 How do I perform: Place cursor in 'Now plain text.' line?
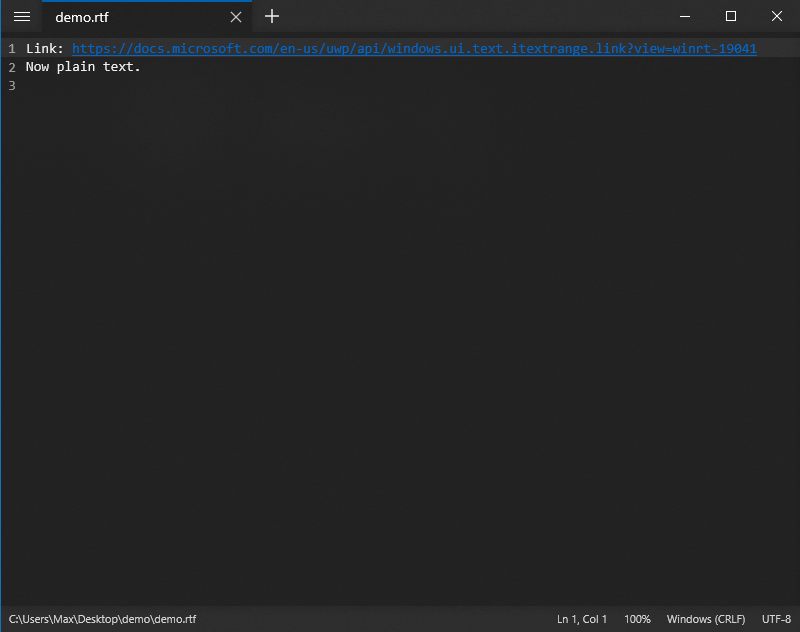point(83,67)
